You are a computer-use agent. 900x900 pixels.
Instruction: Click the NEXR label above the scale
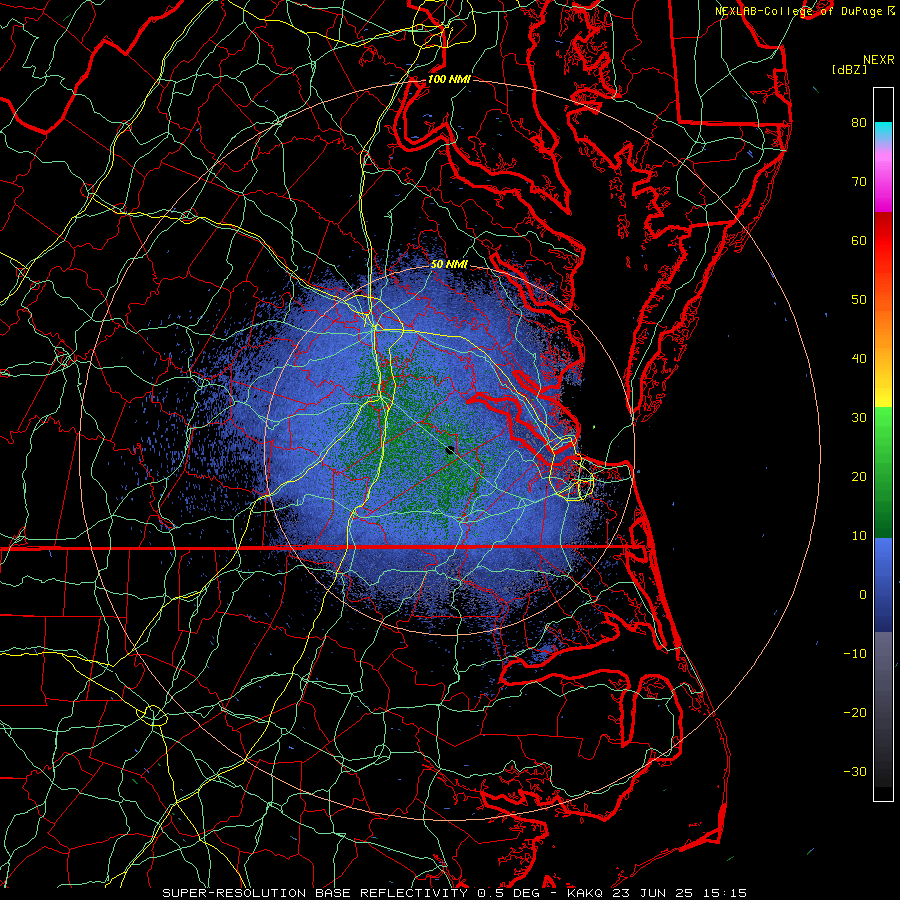coord(879,60)
